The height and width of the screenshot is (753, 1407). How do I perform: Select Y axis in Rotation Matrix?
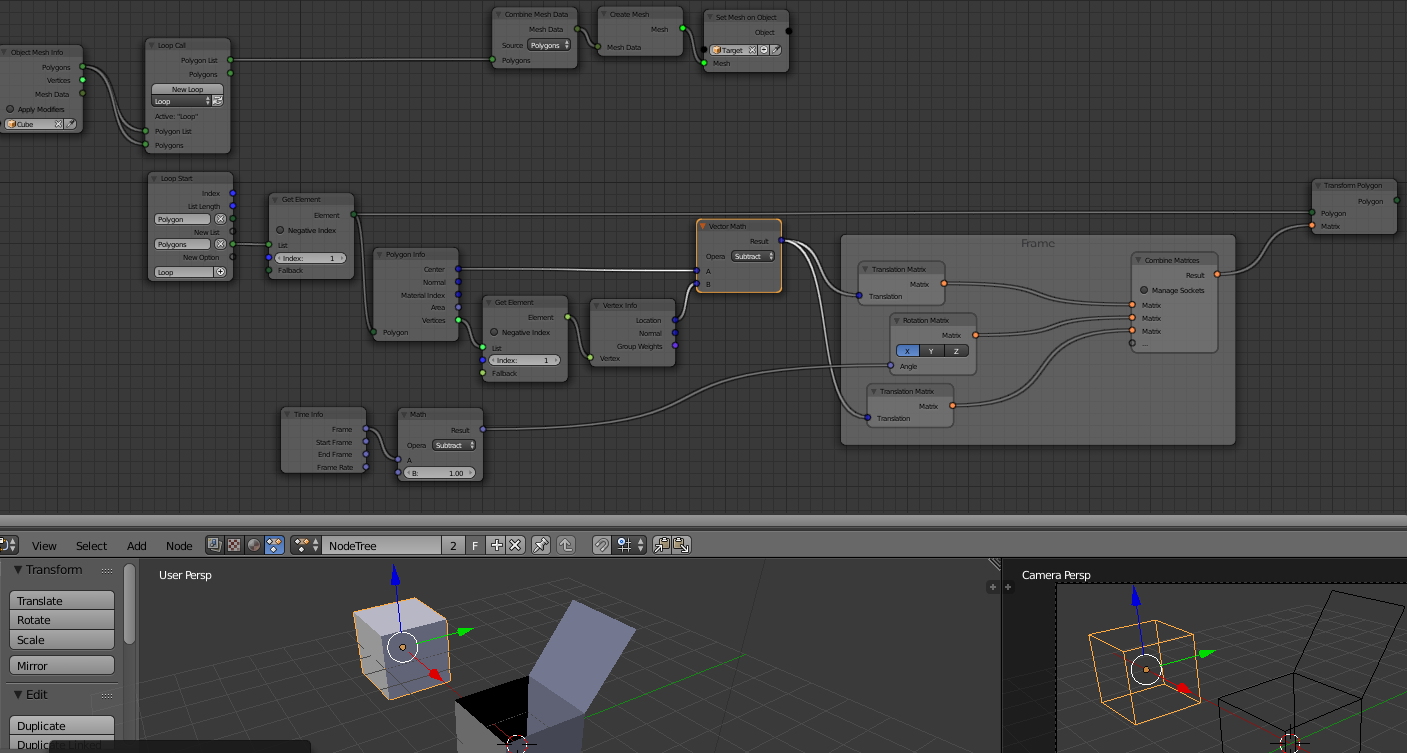tap(932, 351)
